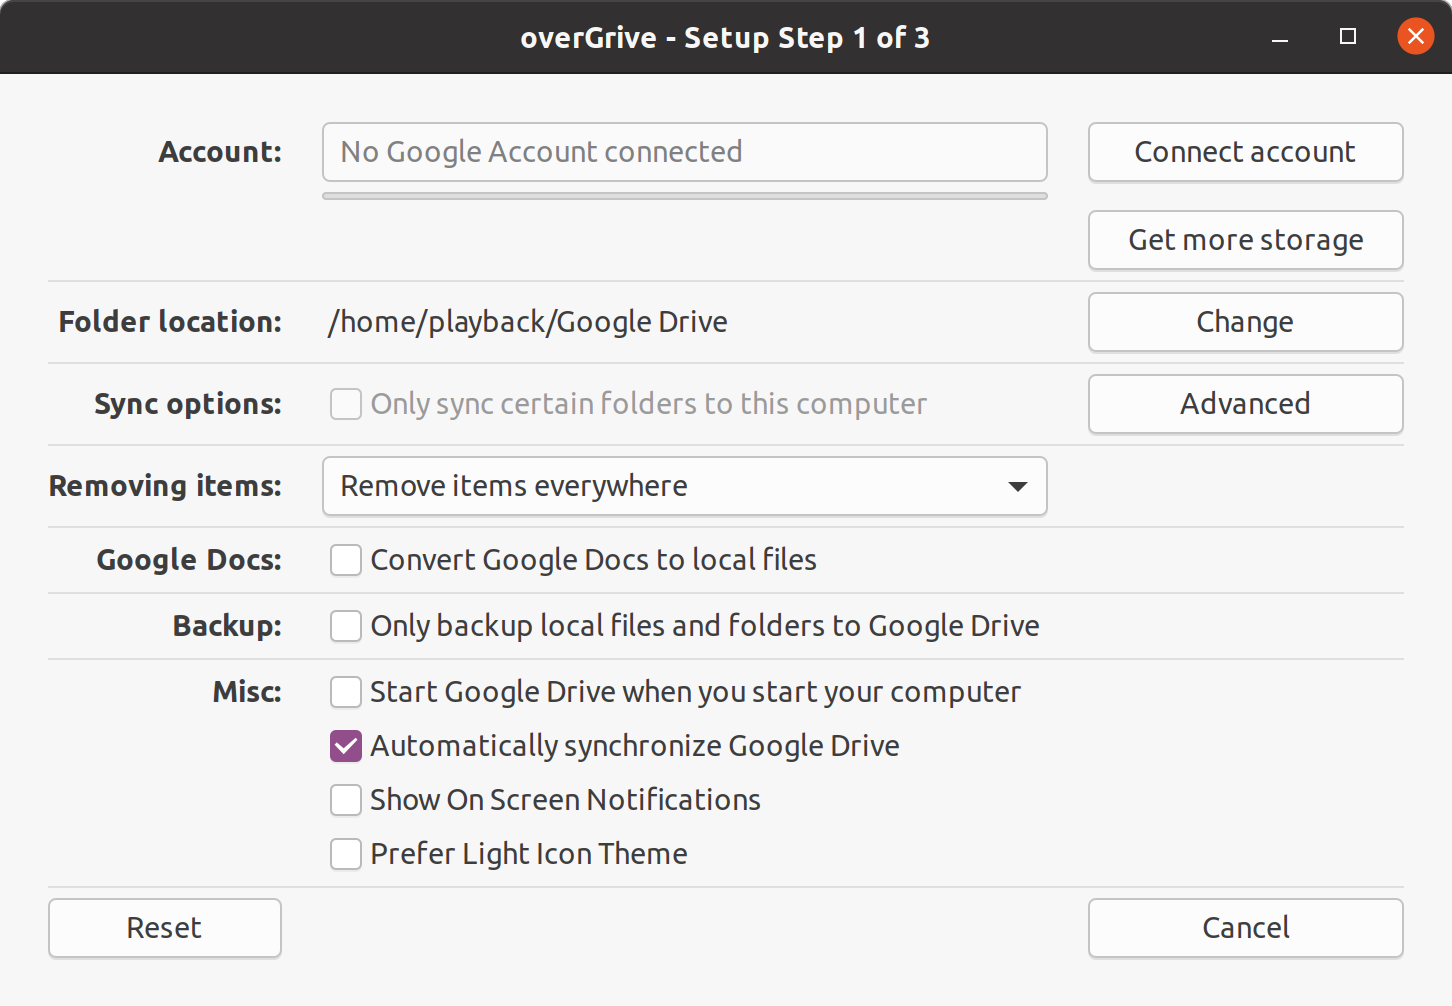Screen dimensions: 1452x1006
Task: Click the Connect account button
Action: (x=1245, y=152)
